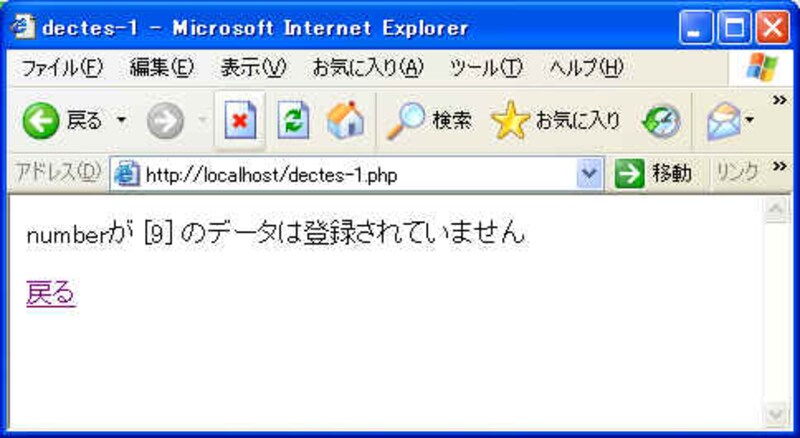Expand the Back button history dropdown
This screenshot has width=800, height=438.
coord(121,121)
